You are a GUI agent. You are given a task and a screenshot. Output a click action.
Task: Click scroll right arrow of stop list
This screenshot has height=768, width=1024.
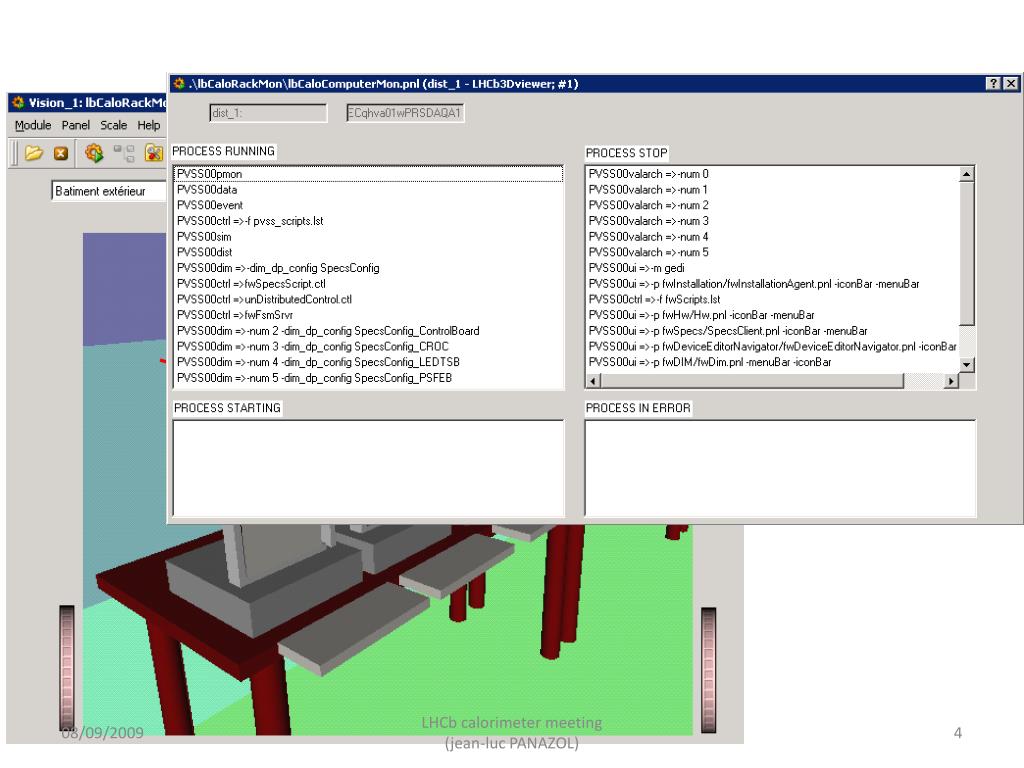(x=952, y=381)
